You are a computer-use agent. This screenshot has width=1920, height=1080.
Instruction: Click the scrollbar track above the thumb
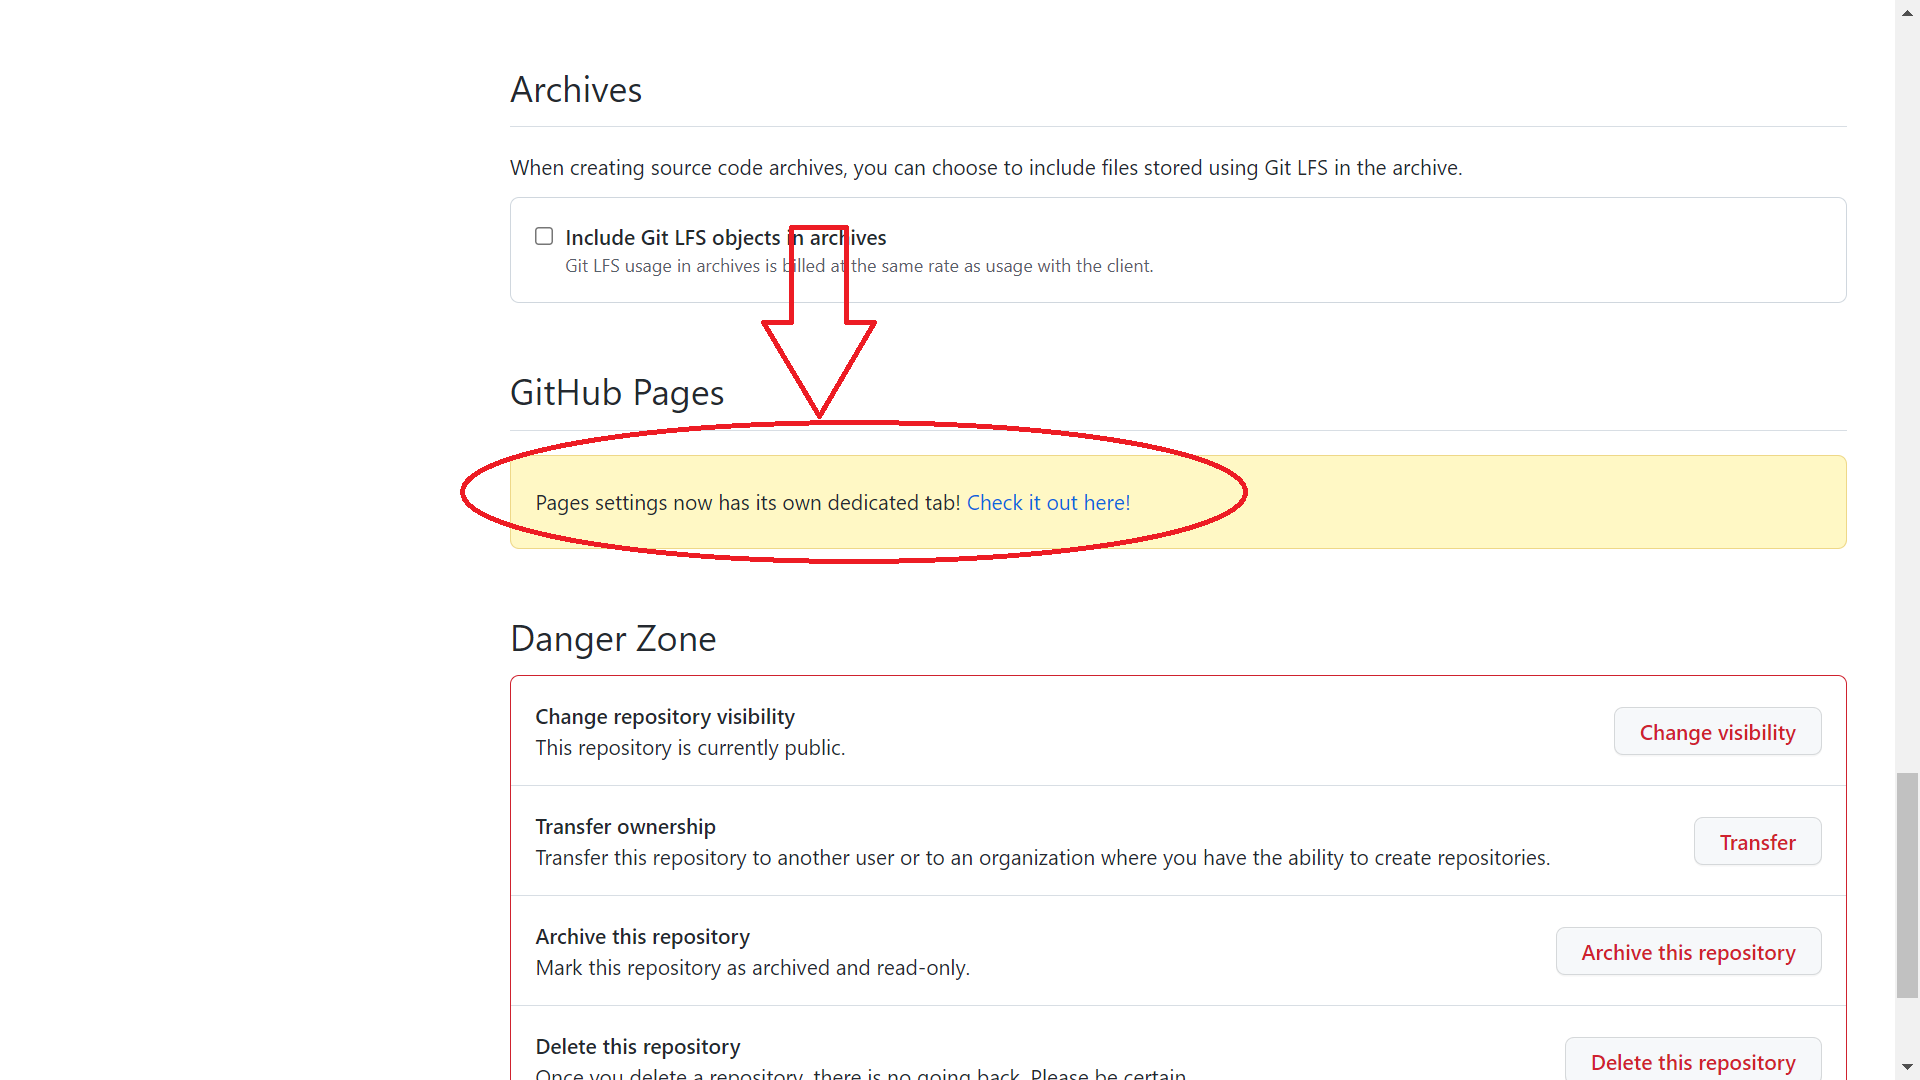[x=1907, y=400]
